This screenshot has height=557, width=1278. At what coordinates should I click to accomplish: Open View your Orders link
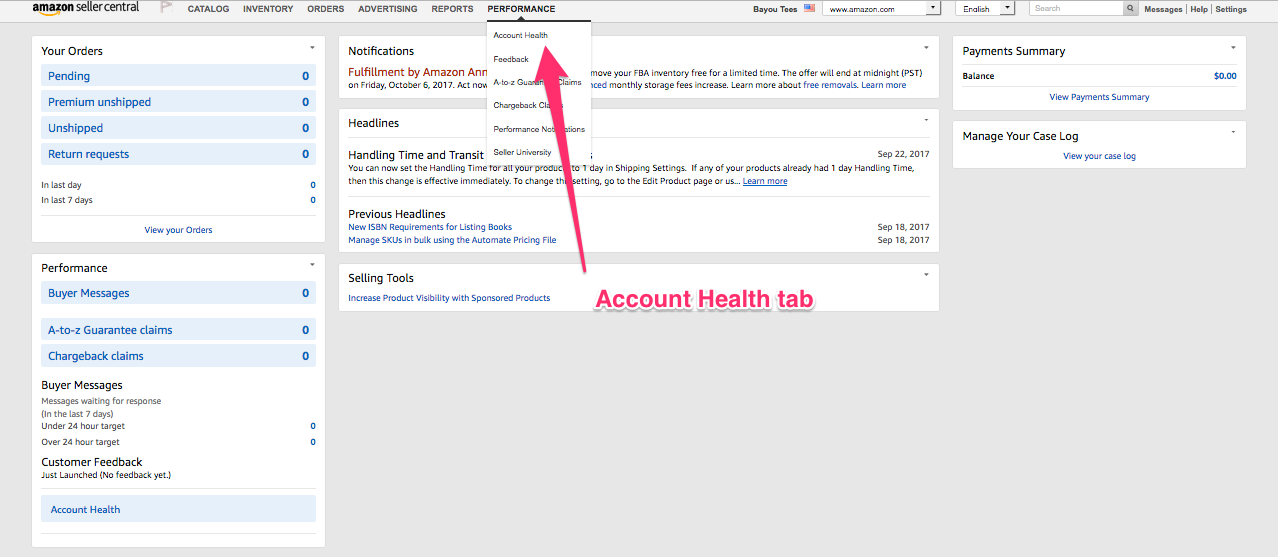click(178, 230)
